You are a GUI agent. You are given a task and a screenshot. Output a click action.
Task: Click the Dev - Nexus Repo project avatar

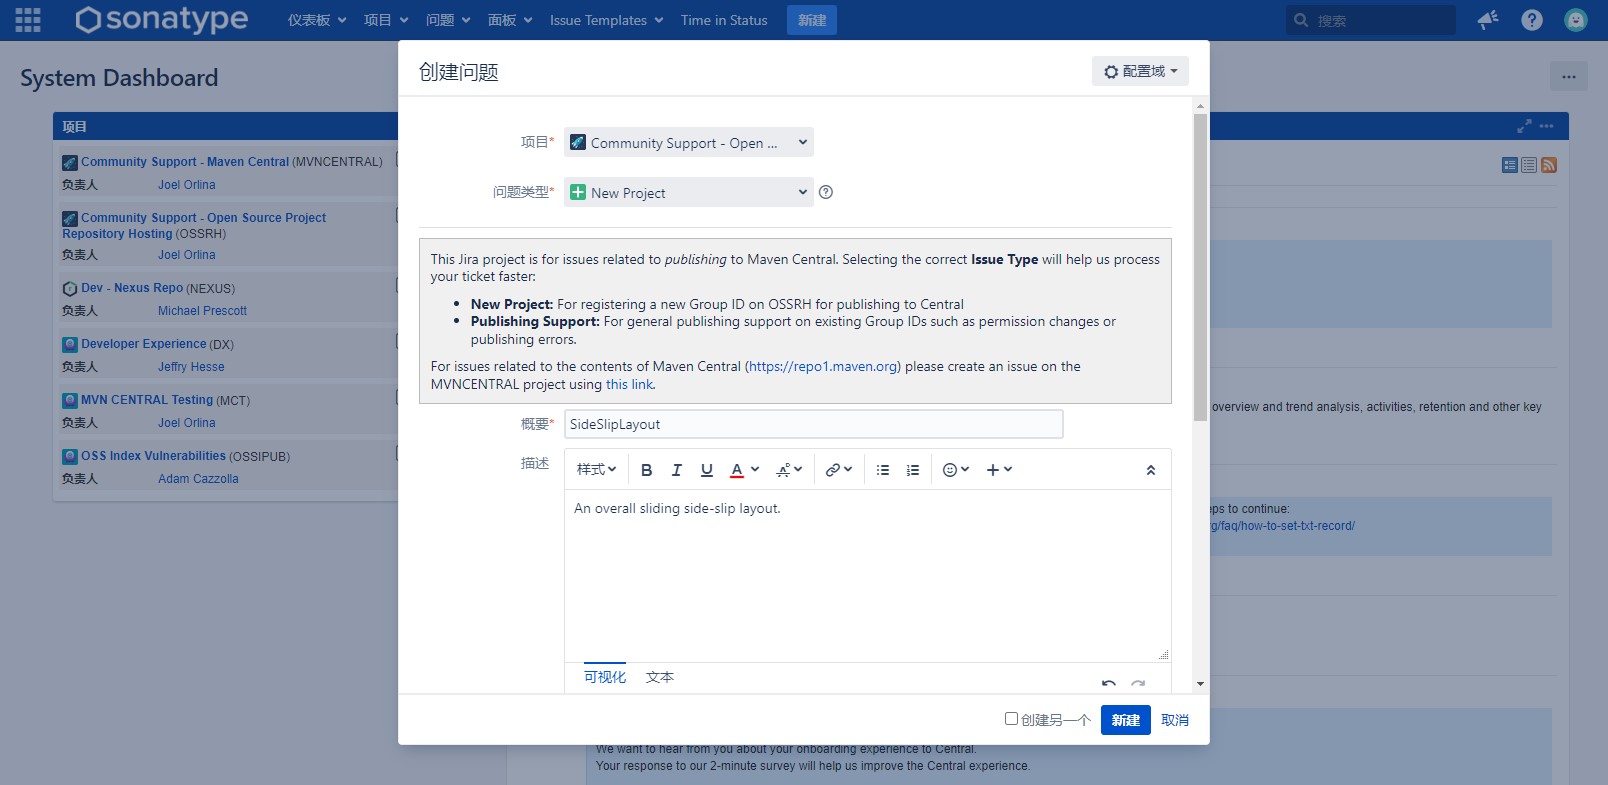pos(70,289)
